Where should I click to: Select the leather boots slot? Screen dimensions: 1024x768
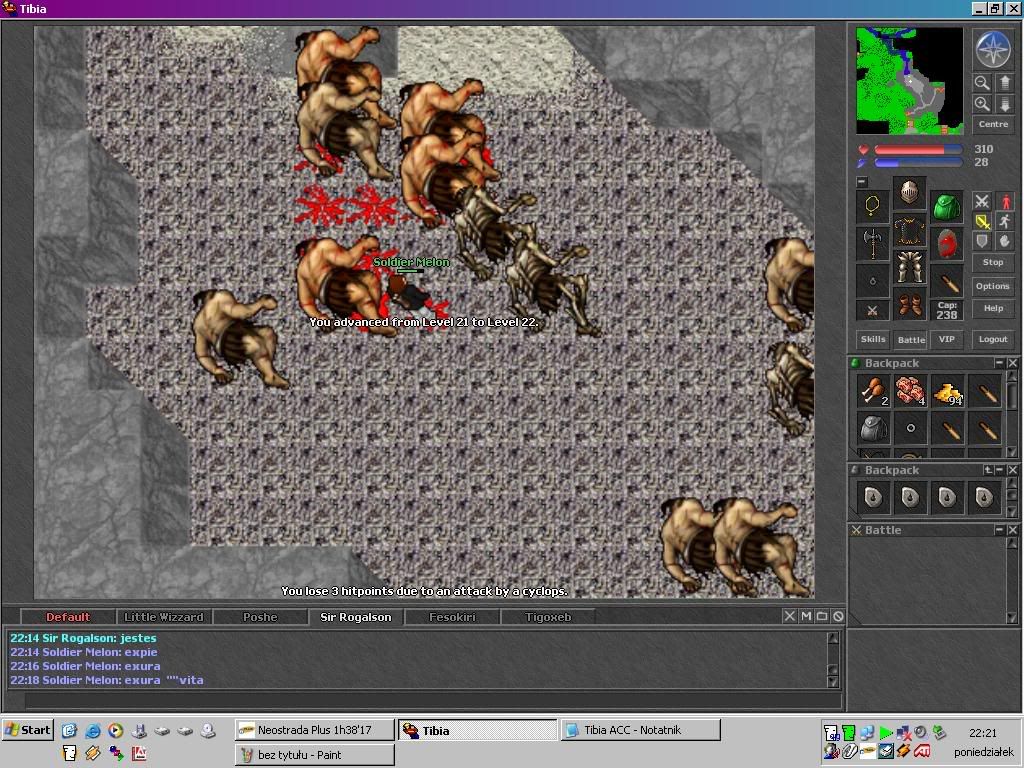(x=910, y=304)
